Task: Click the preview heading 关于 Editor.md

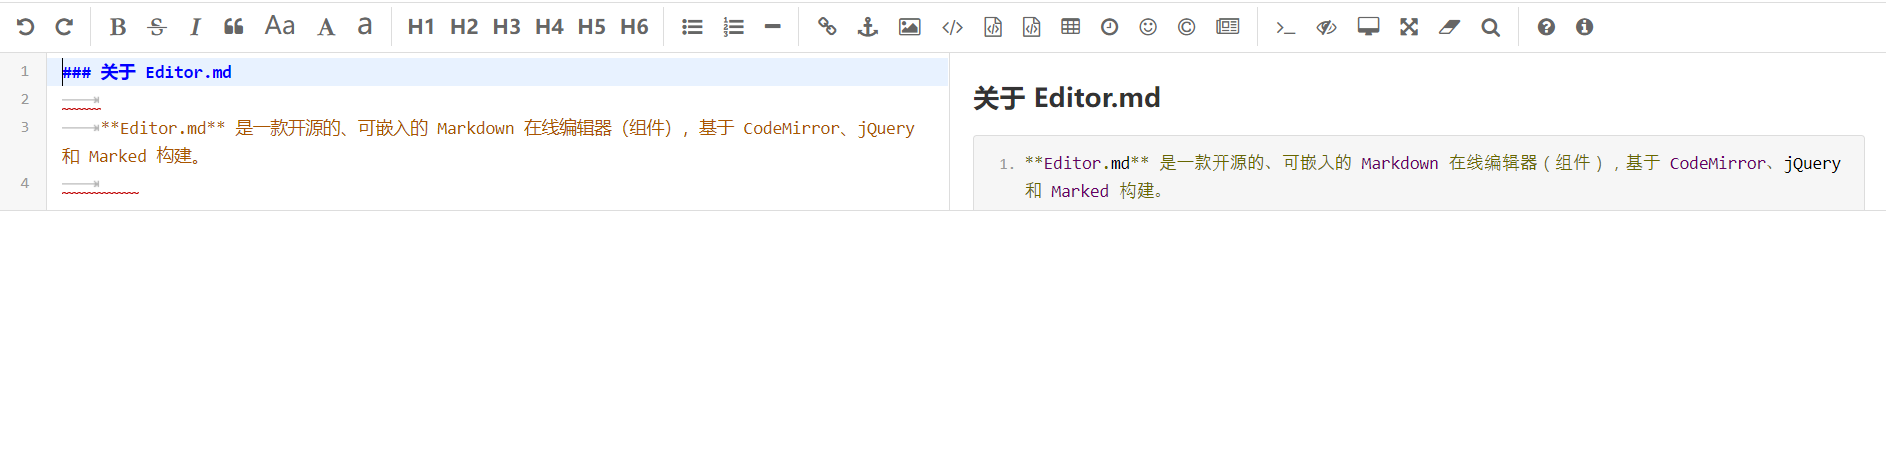Action: 1067,98
